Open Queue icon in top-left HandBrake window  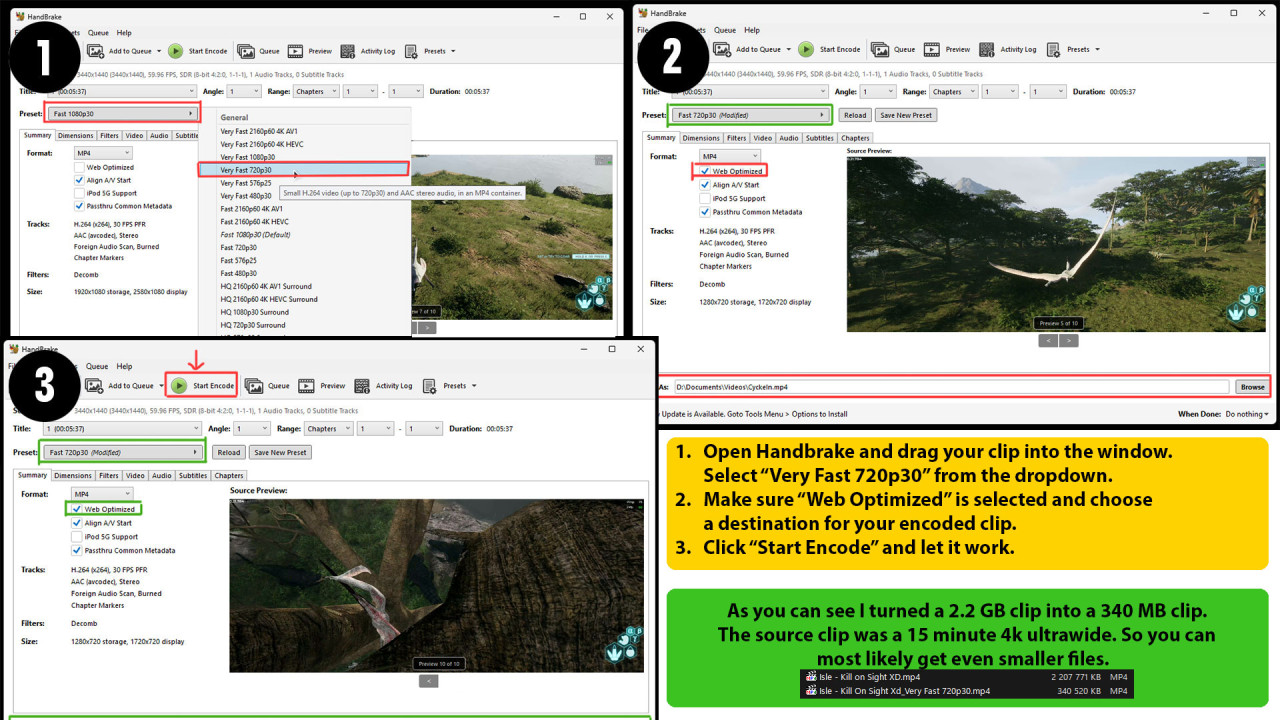point(248,51)
